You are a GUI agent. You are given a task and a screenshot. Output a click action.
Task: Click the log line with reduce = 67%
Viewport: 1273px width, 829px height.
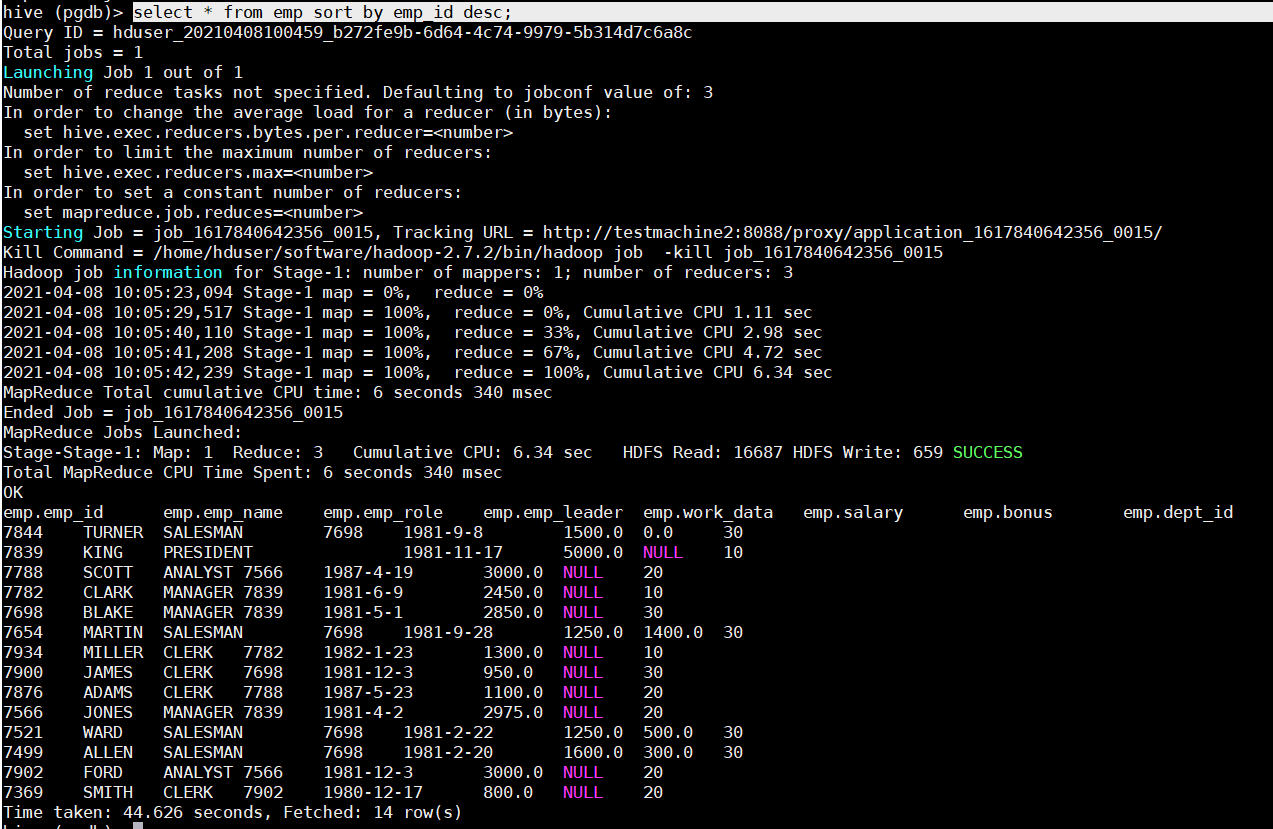[413, 352]
